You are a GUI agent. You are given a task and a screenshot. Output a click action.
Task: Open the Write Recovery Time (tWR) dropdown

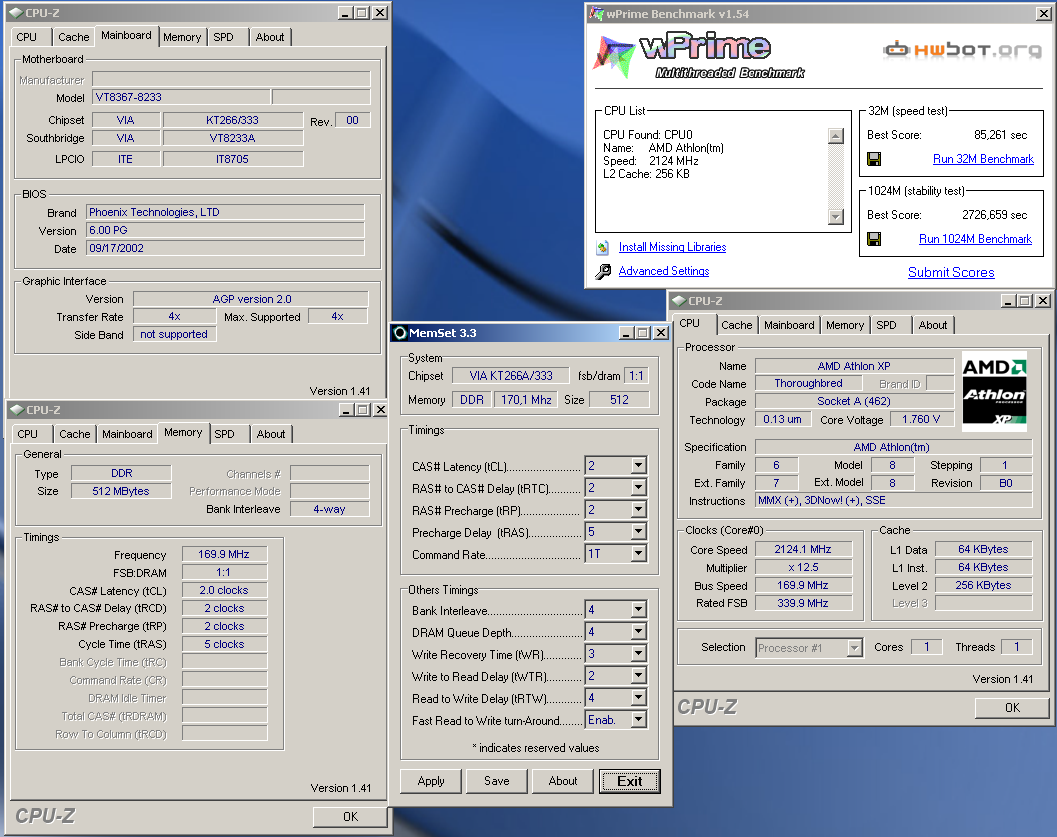click(638, 654)
